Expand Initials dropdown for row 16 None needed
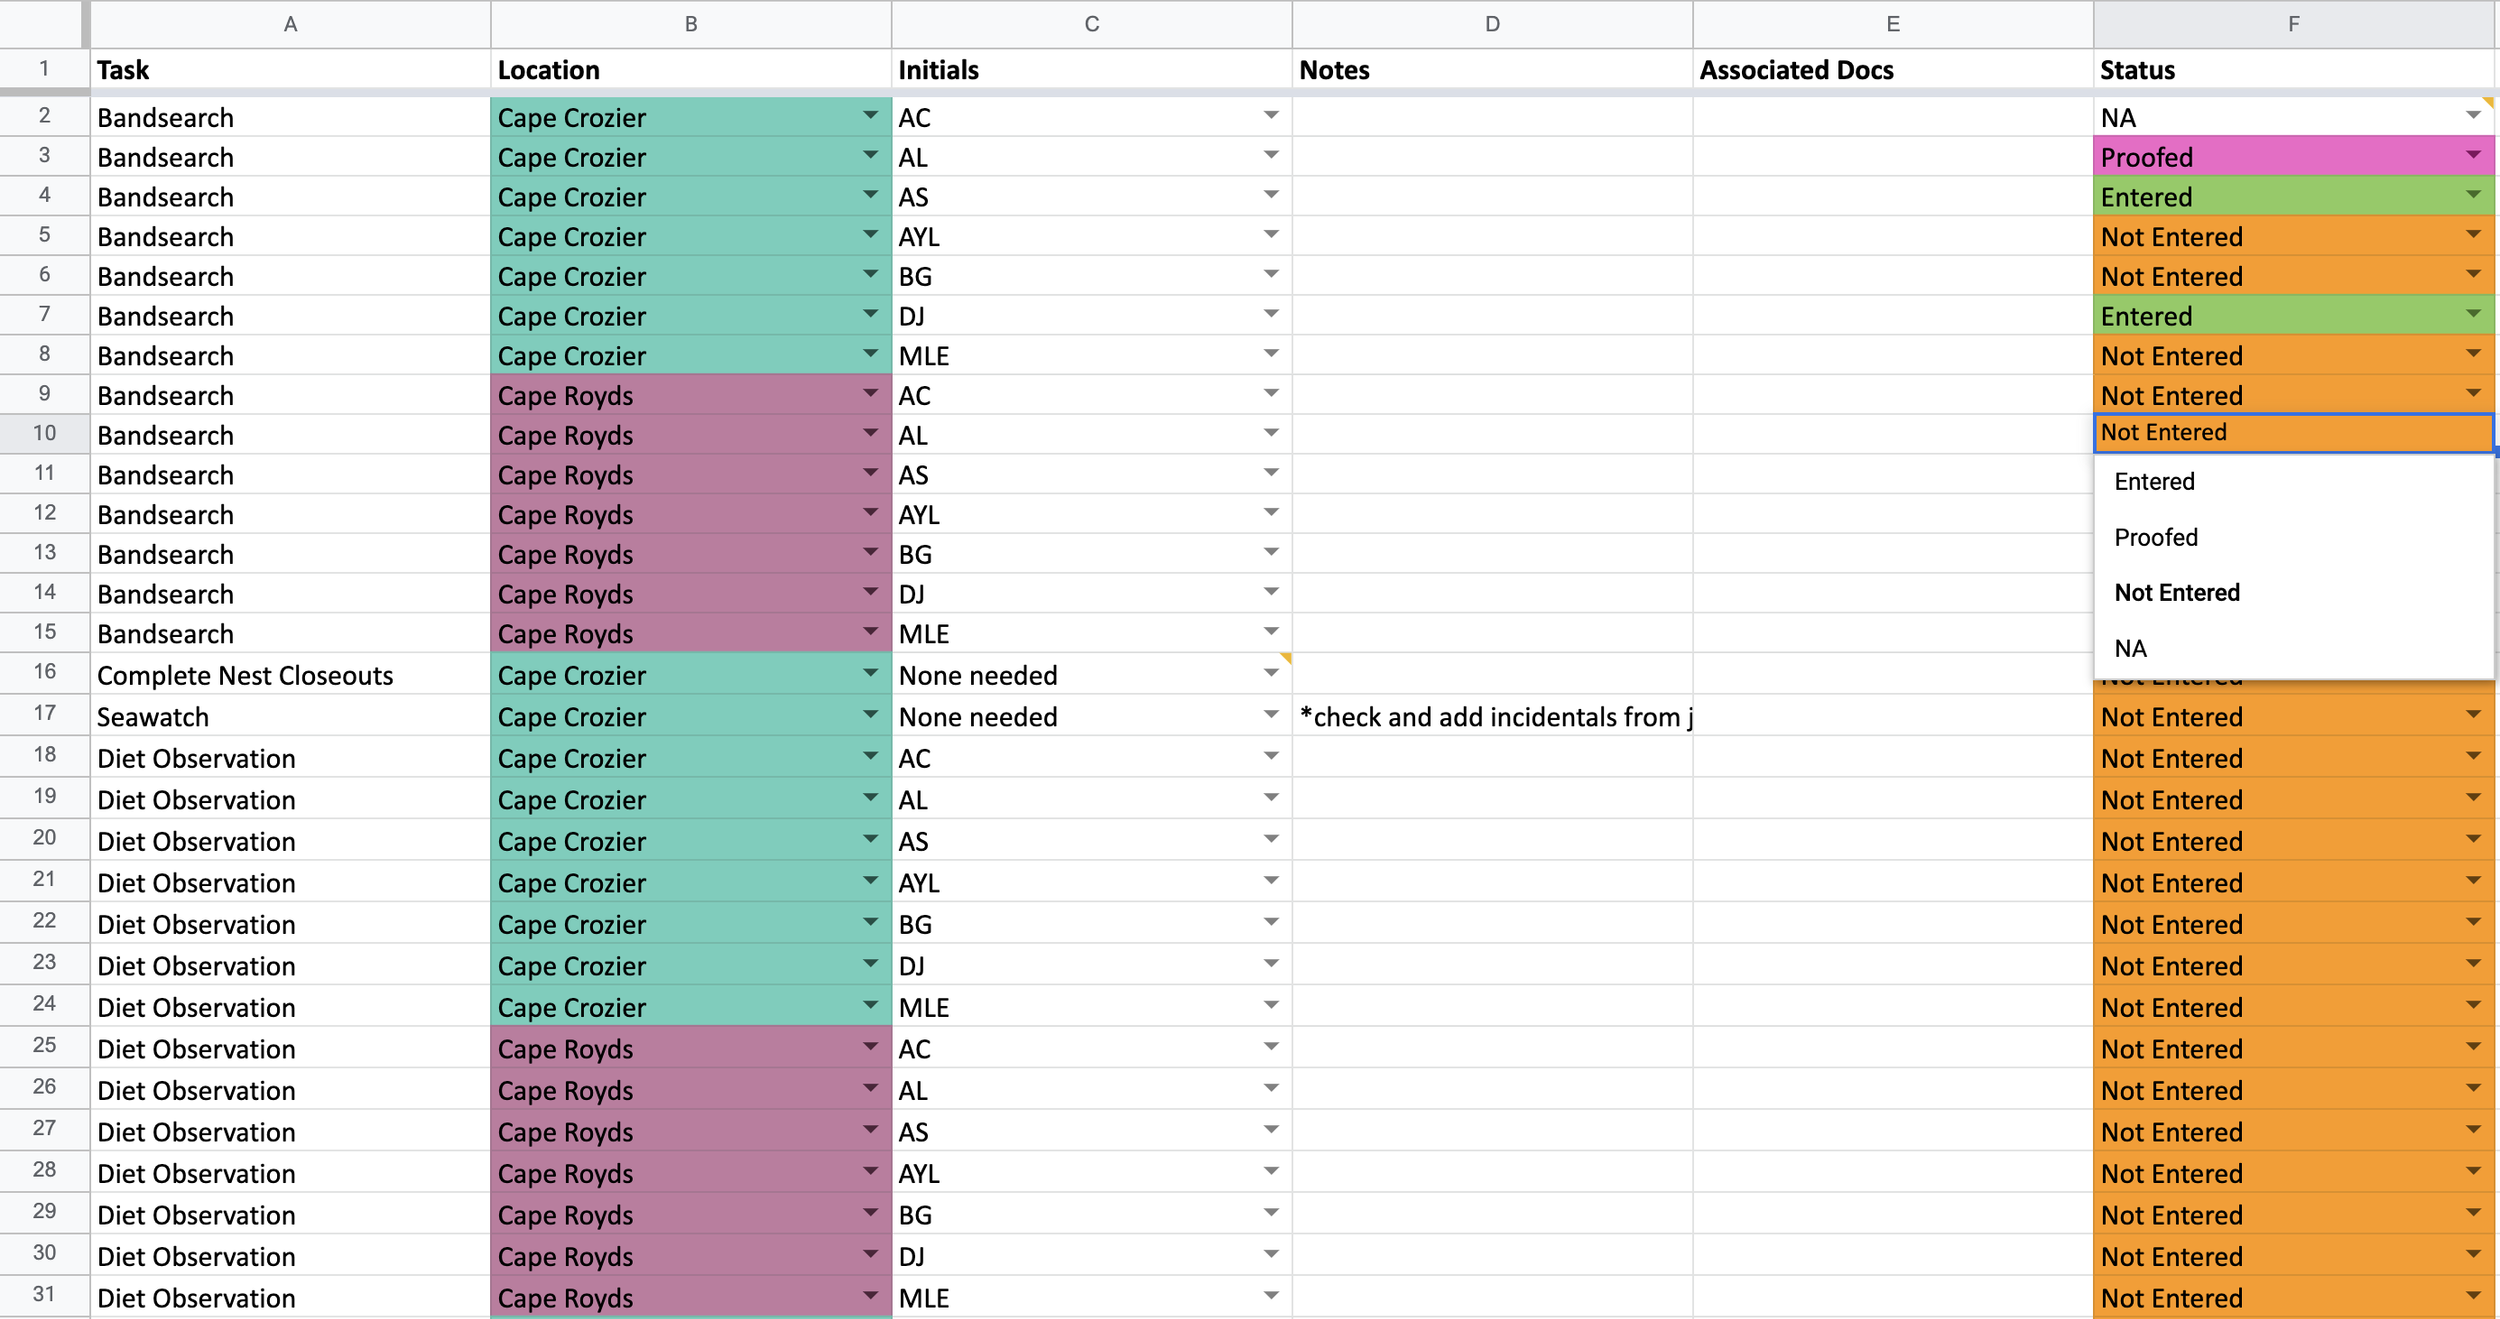 click(x=1270, y=674)
